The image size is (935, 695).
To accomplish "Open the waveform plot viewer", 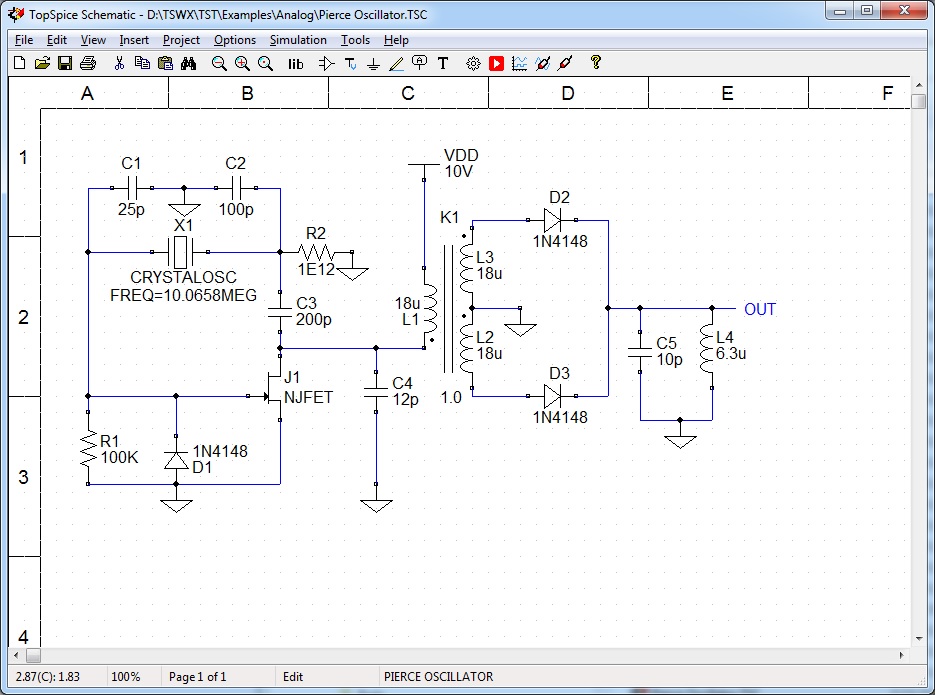I will coord(521,63).
